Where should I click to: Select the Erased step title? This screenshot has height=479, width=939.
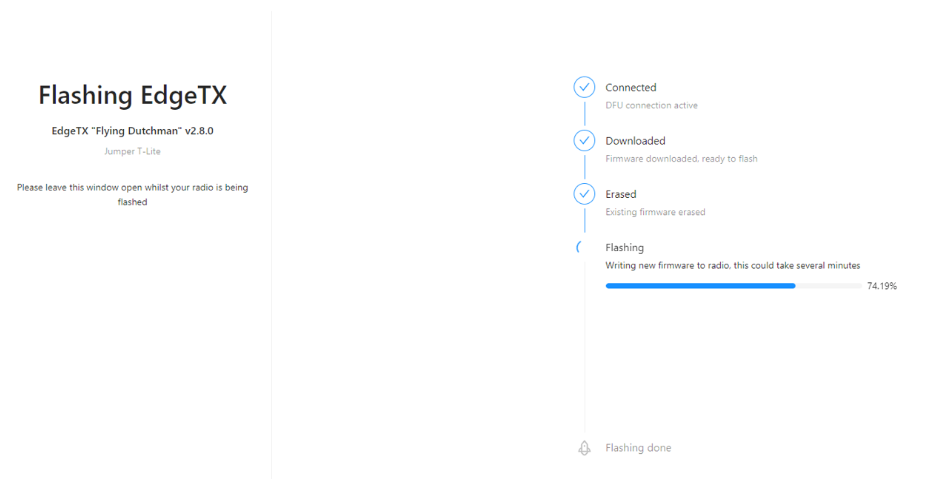[621, 194]
